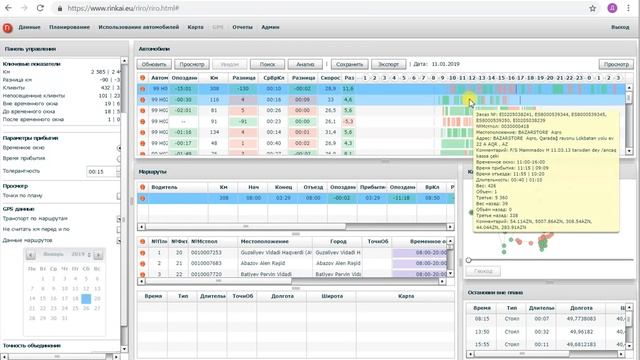Click the Скорос column header

pos(330,78)
